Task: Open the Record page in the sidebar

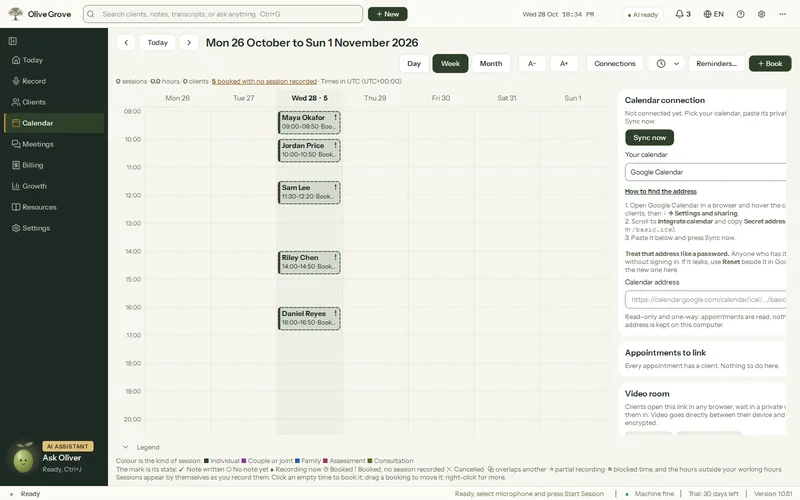Action: pyautogui.click(x=54, y=81)
